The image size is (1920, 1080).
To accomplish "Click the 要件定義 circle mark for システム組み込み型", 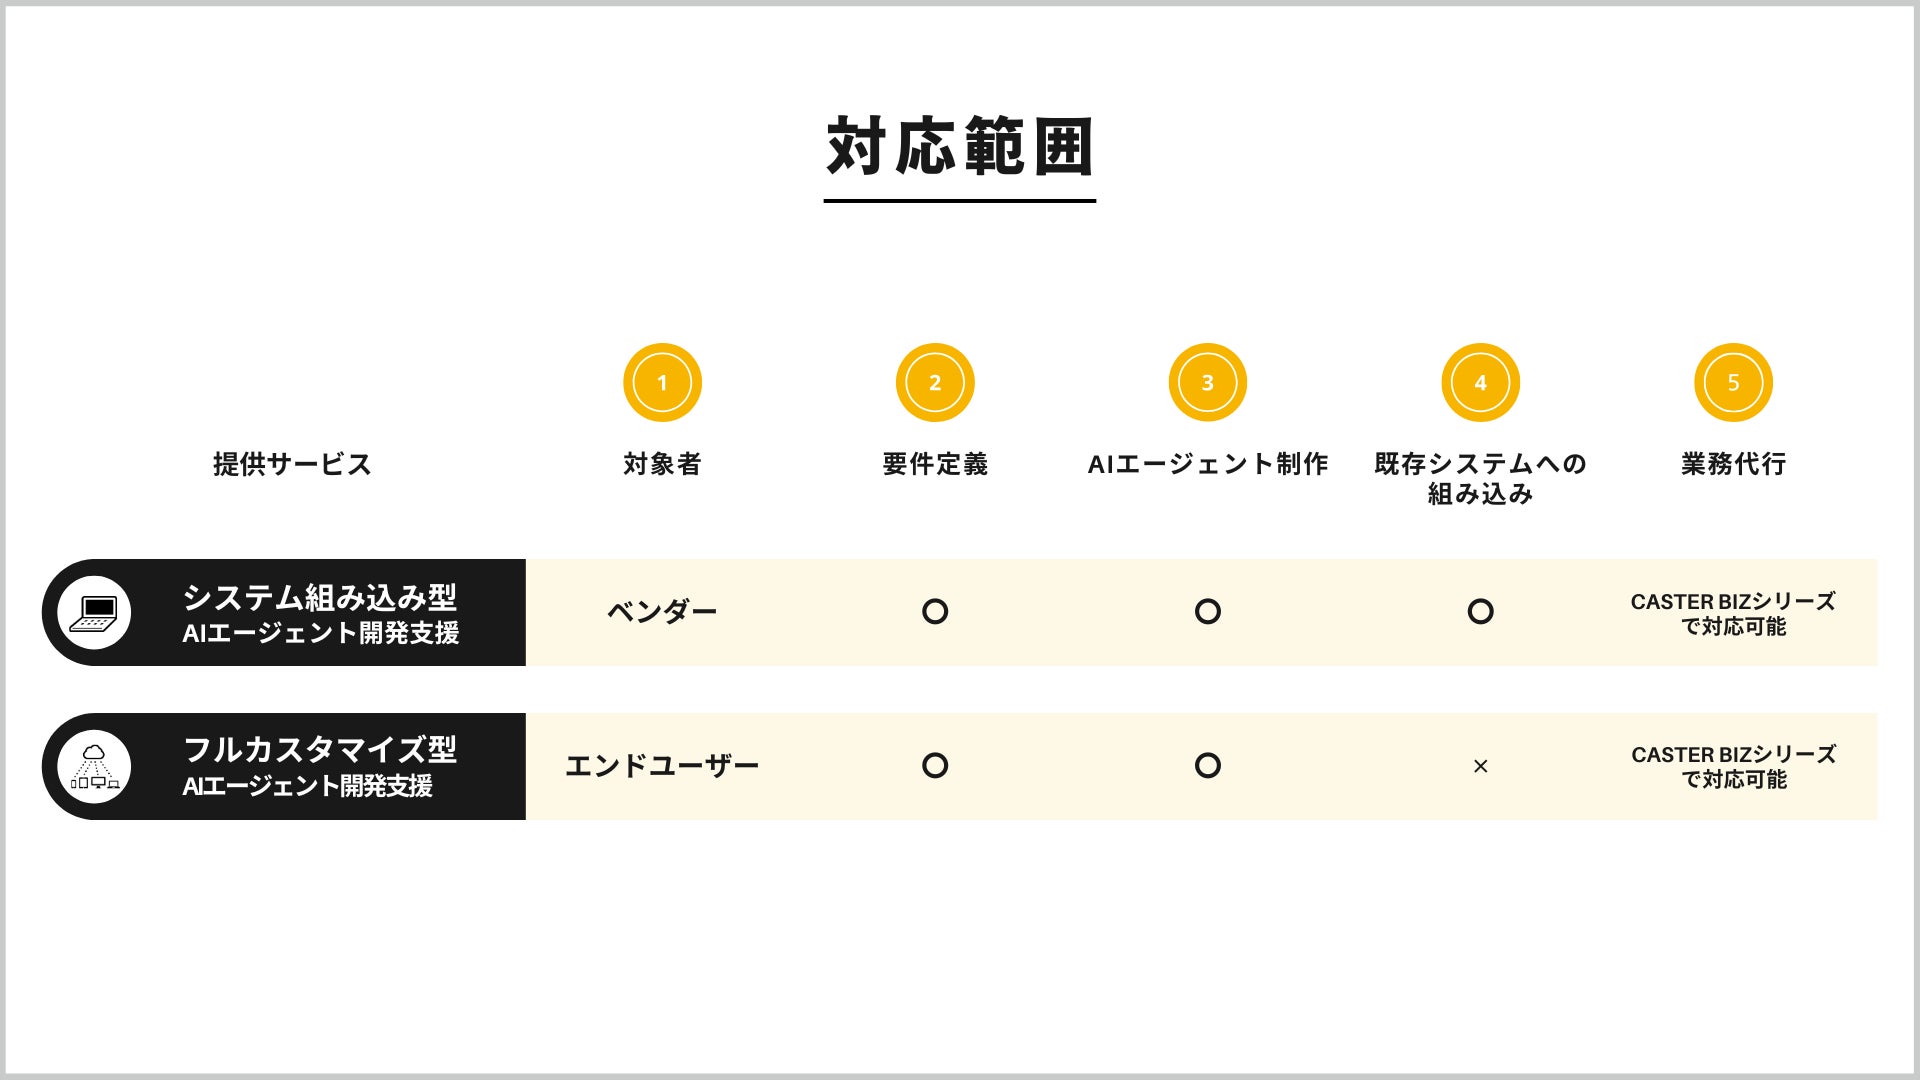I will [x=935, y=611].
